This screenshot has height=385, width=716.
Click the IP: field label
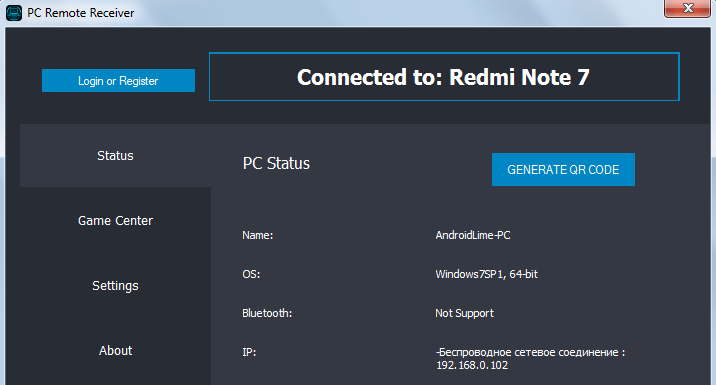click(249, 353)
